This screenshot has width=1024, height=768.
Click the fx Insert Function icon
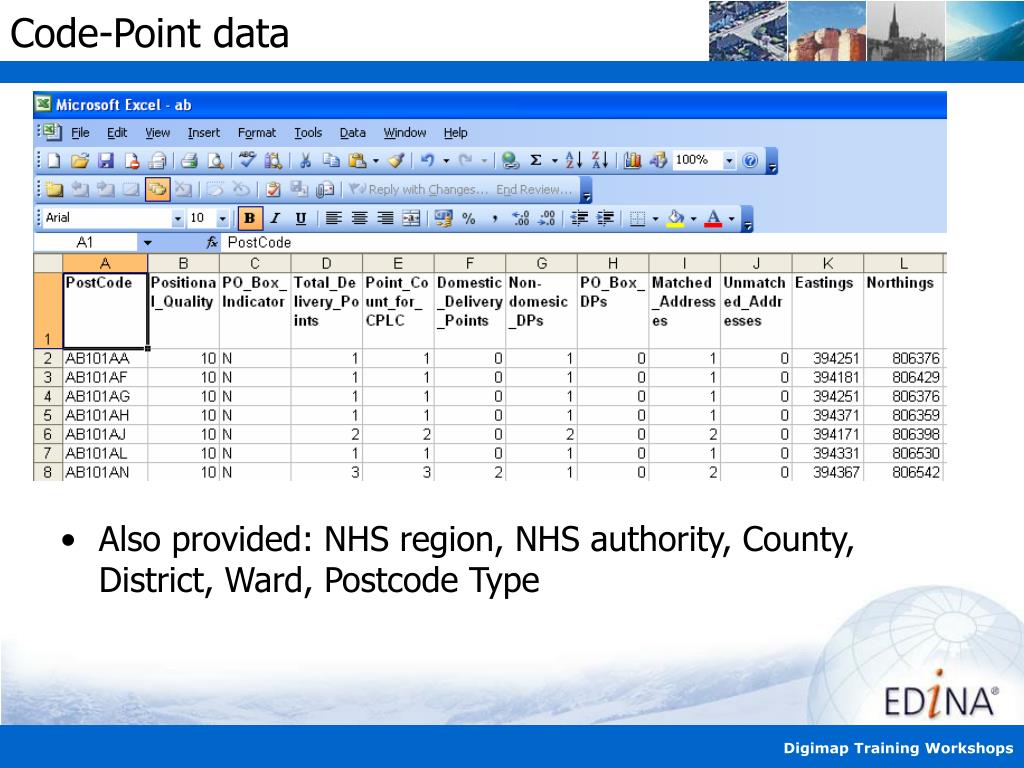tap(212, 243)
